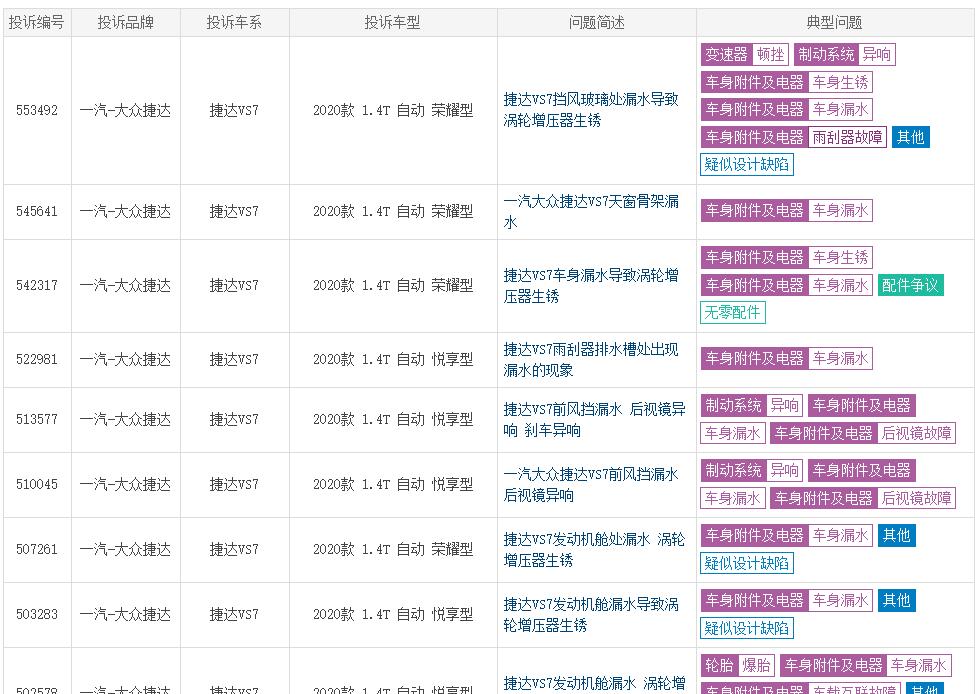This screenshot has width=975, height=694.
Task: Open complaint 捷达VS7车身漏水导致涡轮增压器生锈
Action: (x=591, y=285)
